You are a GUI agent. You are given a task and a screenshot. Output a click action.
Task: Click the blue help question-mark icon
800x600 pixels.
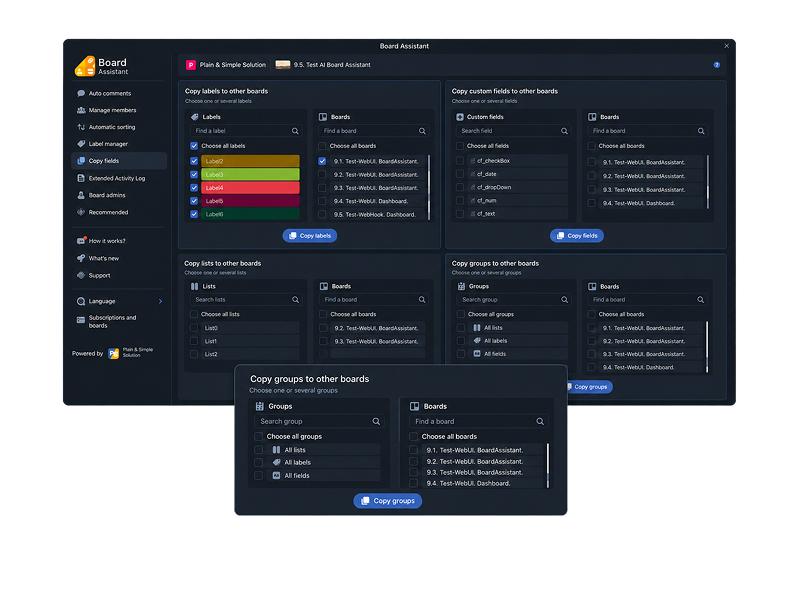(x=716, y=65)
